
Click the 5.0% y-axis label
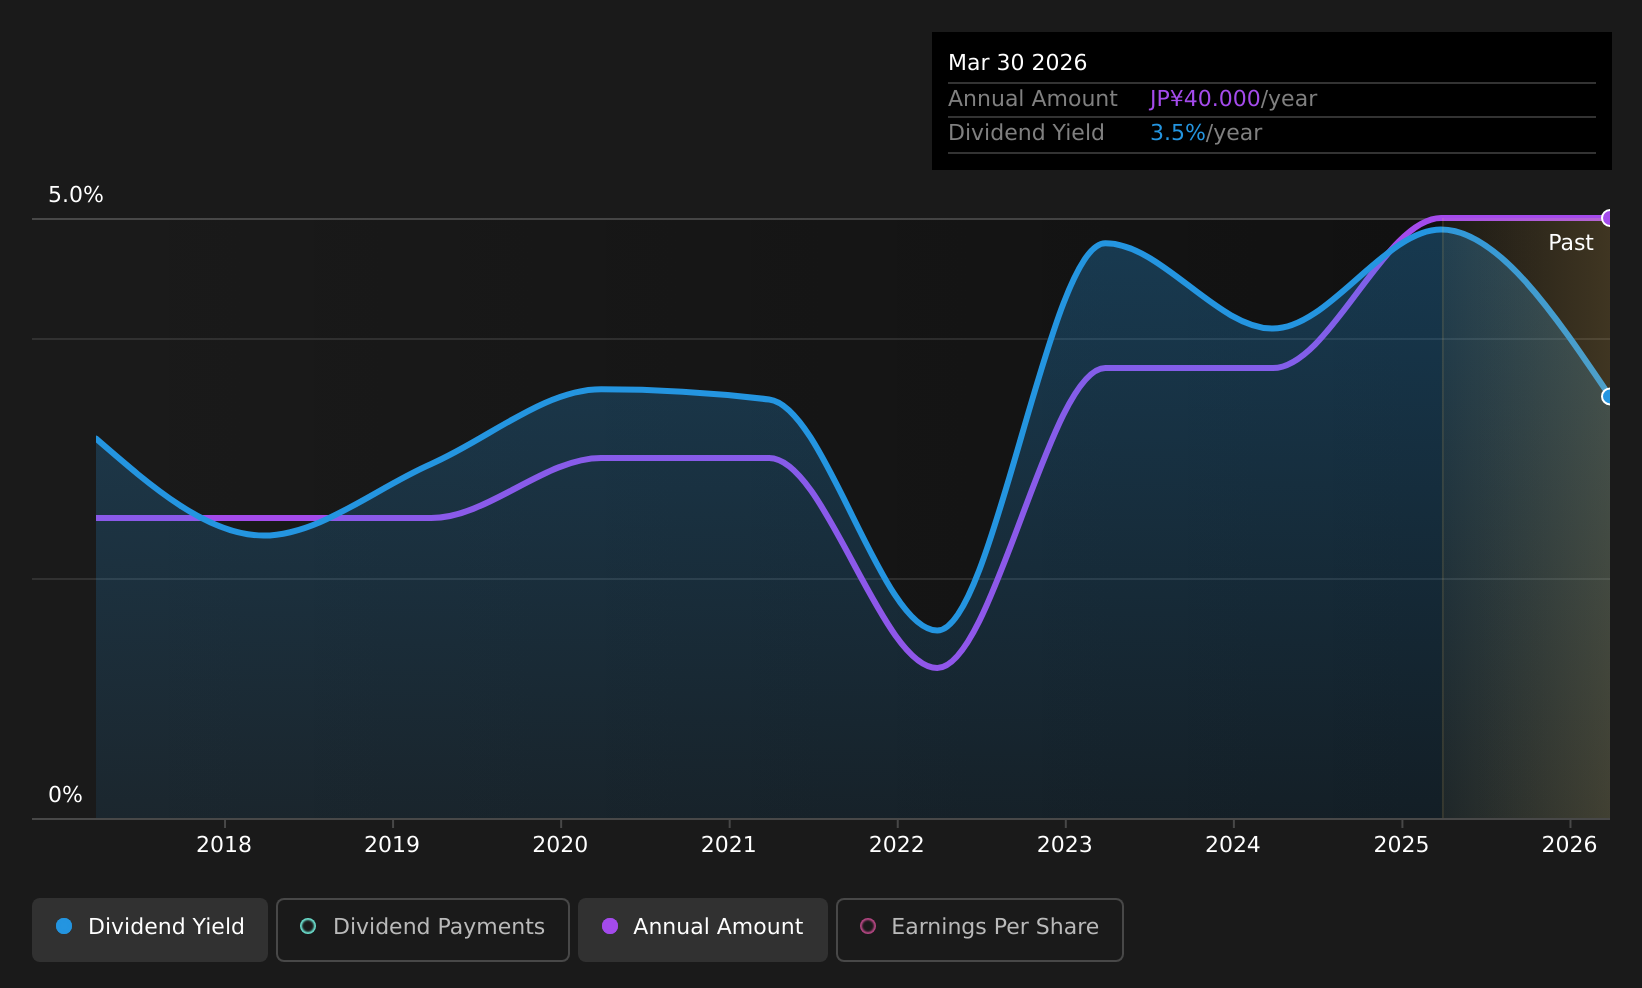76,195
